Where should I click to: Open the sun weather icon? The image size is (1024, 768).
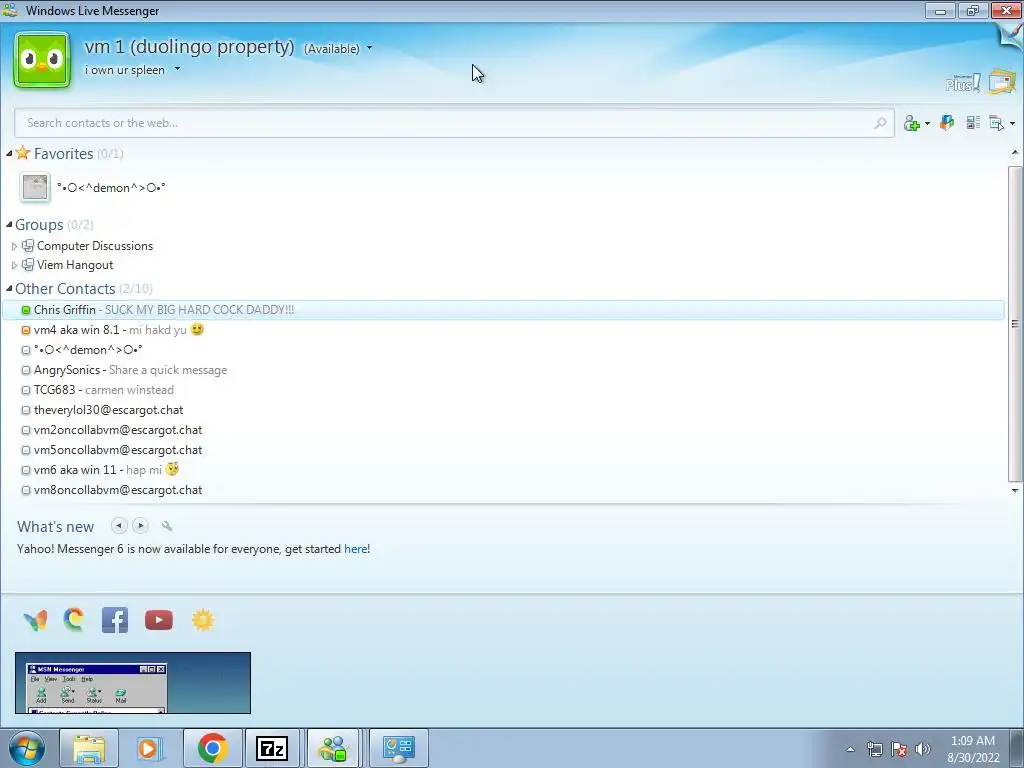pyautogui.click(x=203, y=620)
